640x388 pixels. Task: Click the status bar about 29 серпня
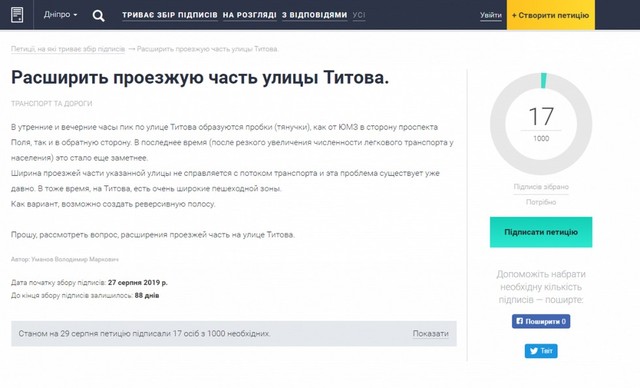tap(233, 333)
